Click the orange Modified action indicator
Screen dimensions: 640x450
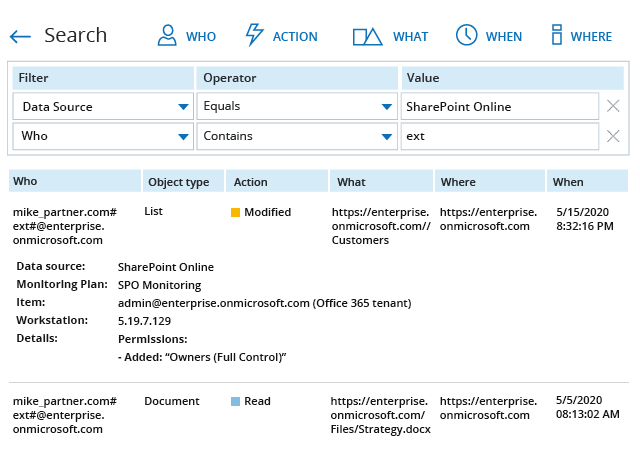click(x=236, y=212)
